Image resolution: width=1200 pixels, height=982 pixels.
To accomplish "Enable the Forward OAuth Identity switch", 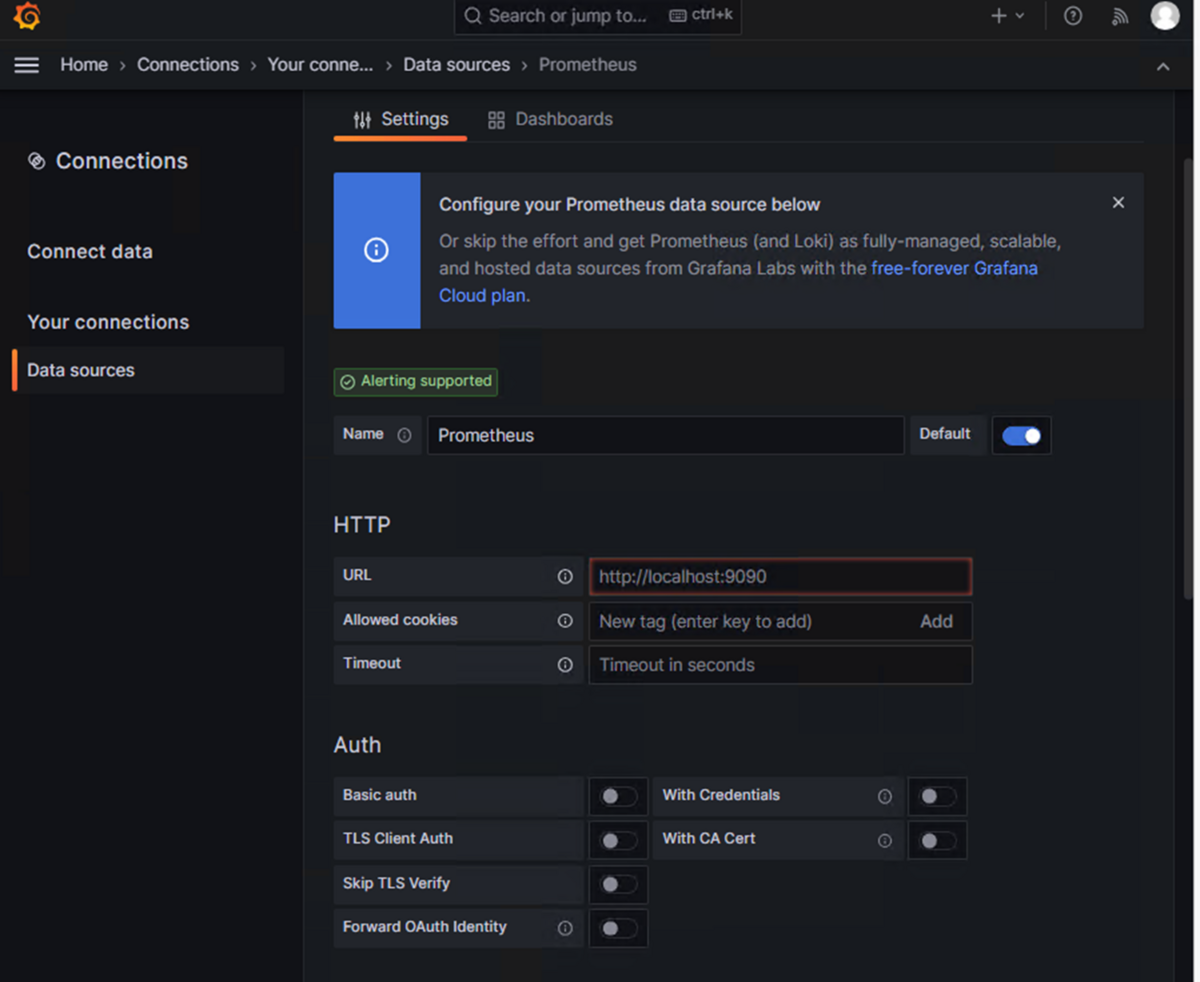I will pyautogui.click(x=618, y=929).
